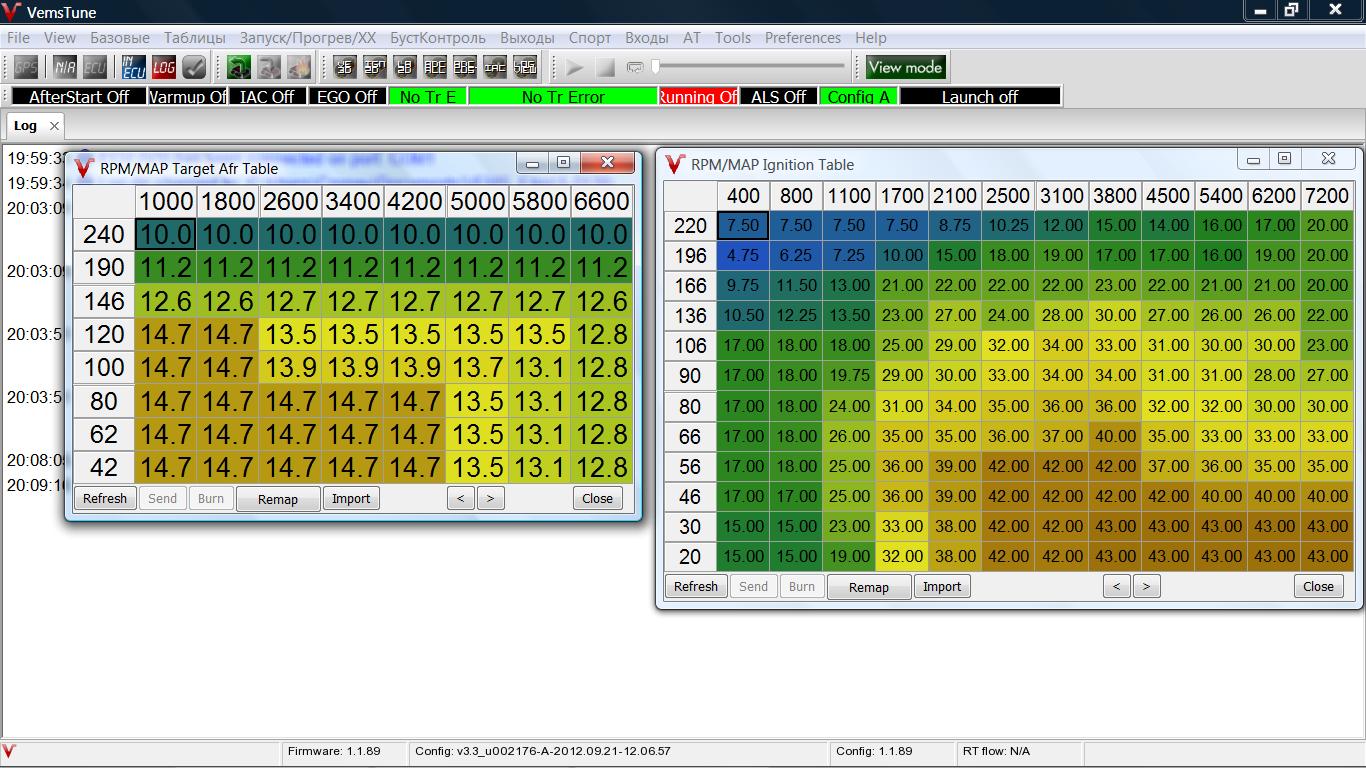
Task: Select ignition cell at MAP 220, RPM 400
Action: click(743, 226)
